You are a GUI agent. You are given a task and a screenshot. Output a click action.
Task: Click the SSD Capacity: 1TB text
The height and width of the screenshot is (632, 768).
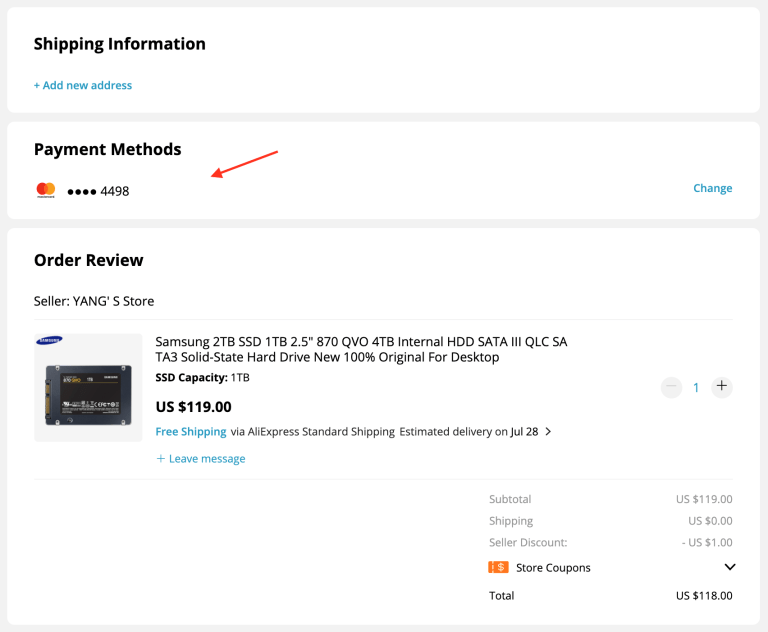202,378
